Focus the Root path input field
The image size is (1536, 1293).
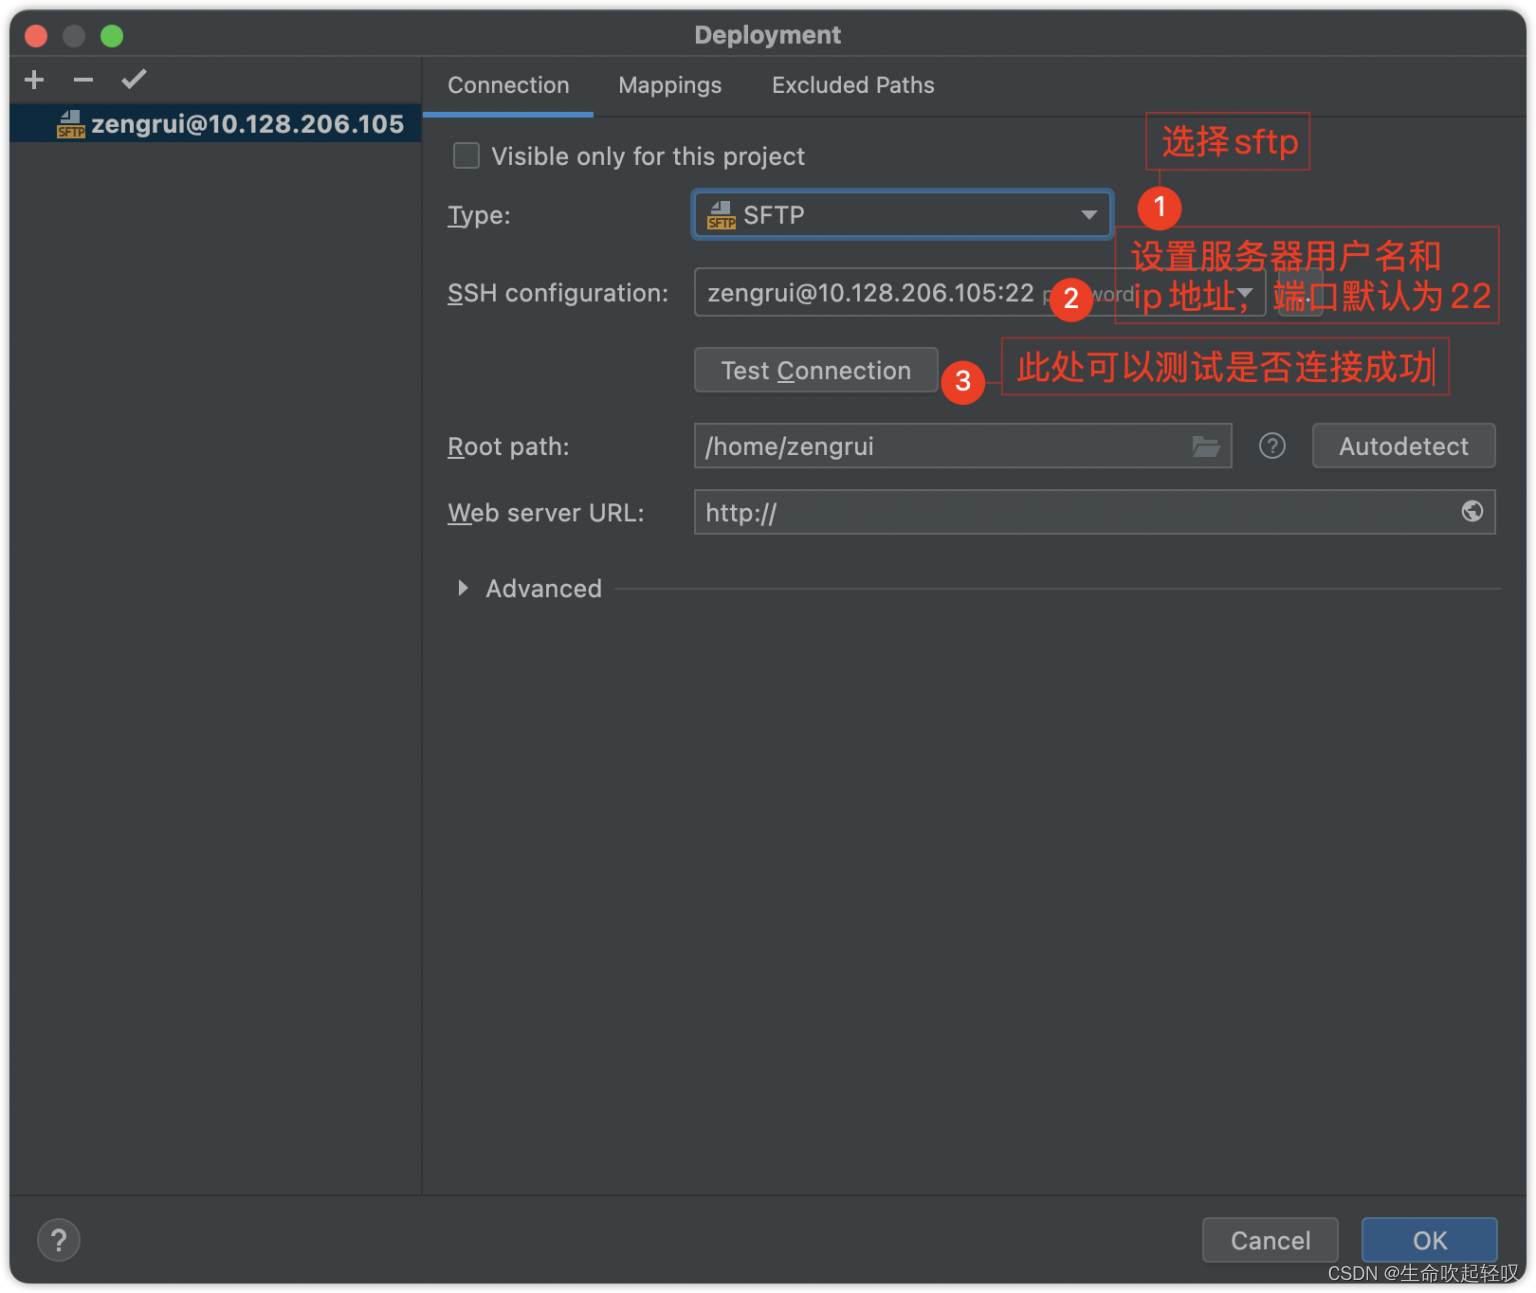pyautogui.click(x=962, y=446)
